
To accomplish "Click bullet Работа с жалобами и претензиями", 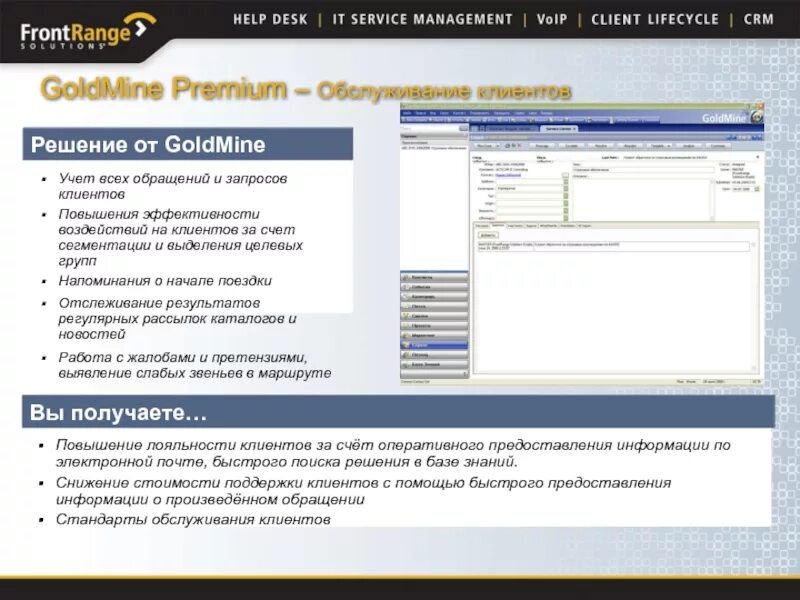I will pos(195,365).
